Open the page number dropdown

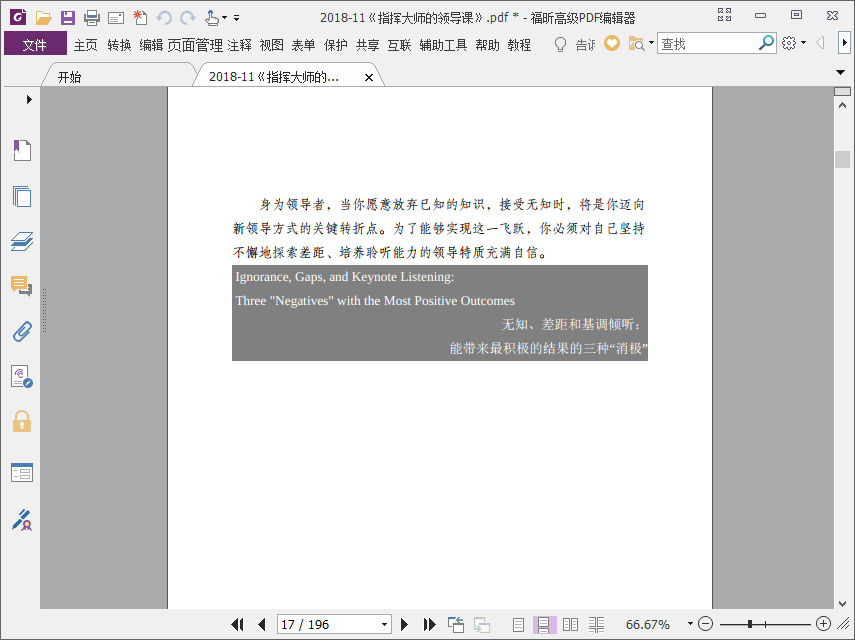(384, 625)
